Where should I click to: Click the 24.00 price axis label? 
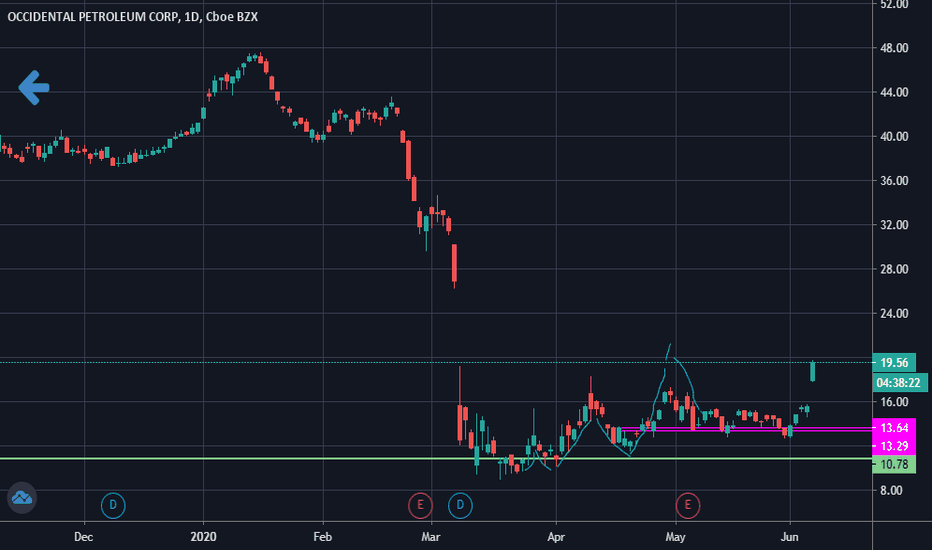click(x=894, y=313)
